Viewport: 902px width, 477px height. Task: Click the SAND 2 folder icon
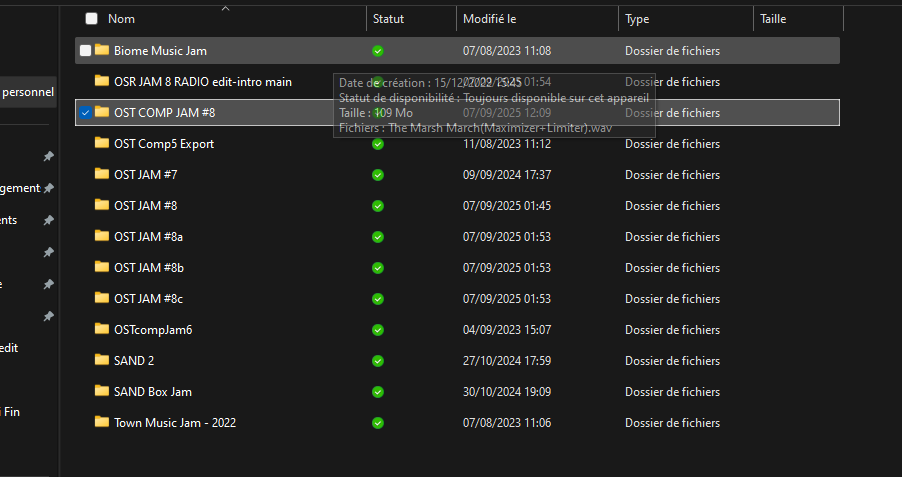coord(101,360)
